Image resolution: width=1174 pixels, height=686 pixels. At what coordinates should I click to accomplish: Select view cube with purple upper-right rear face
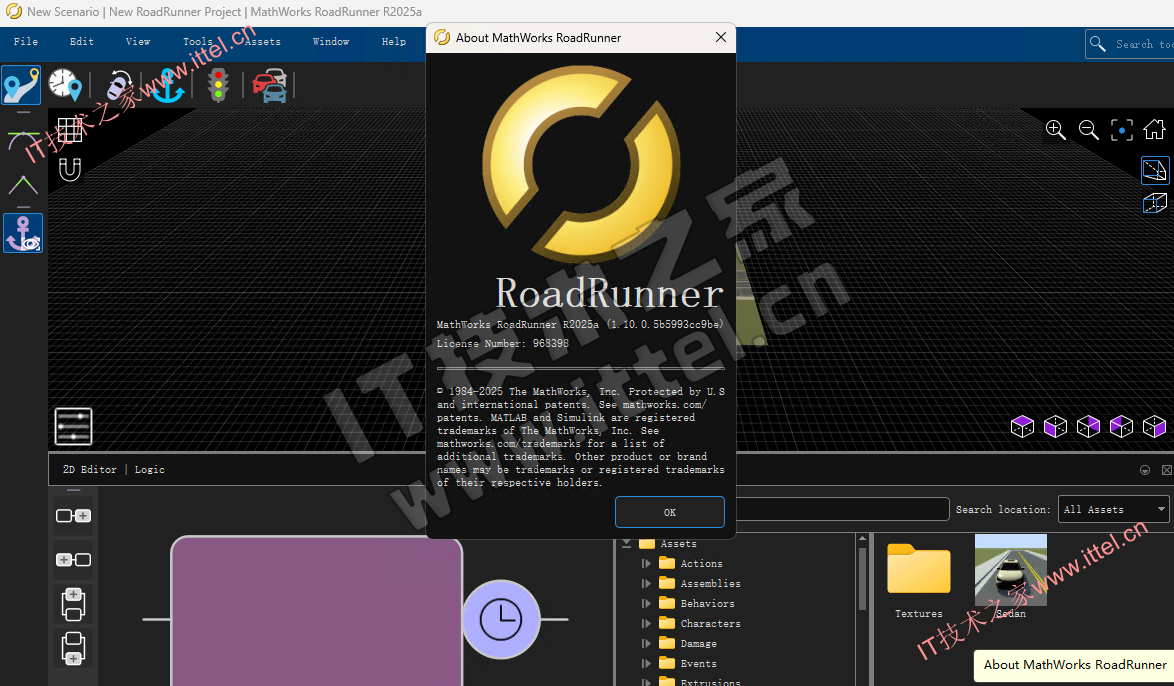pos(1088,427)
